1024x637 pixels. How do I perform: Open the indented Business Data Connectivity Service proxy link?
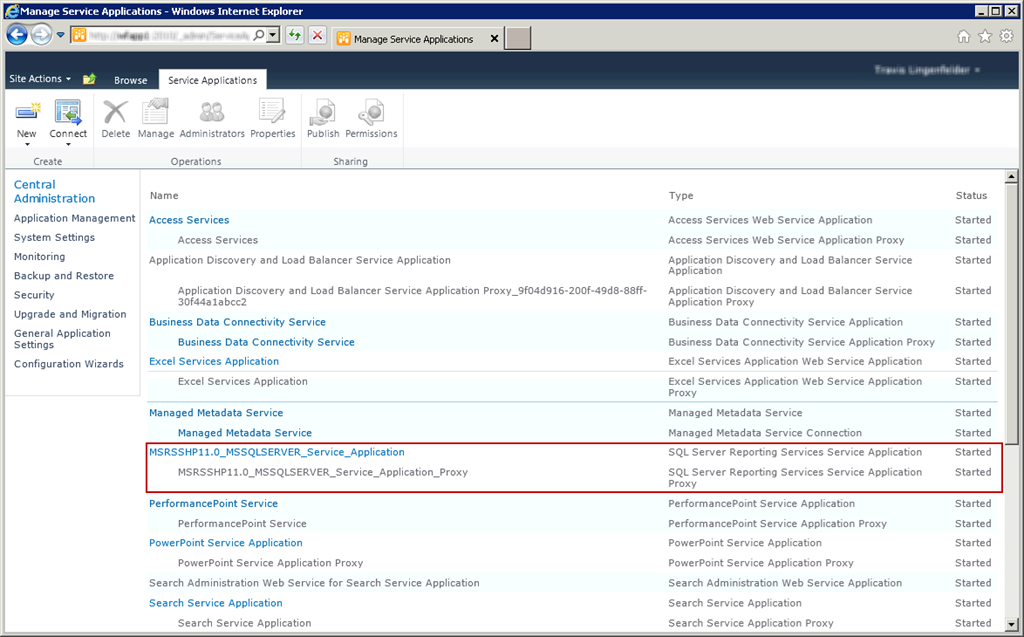pyautogui.click(x=266, y=342)
